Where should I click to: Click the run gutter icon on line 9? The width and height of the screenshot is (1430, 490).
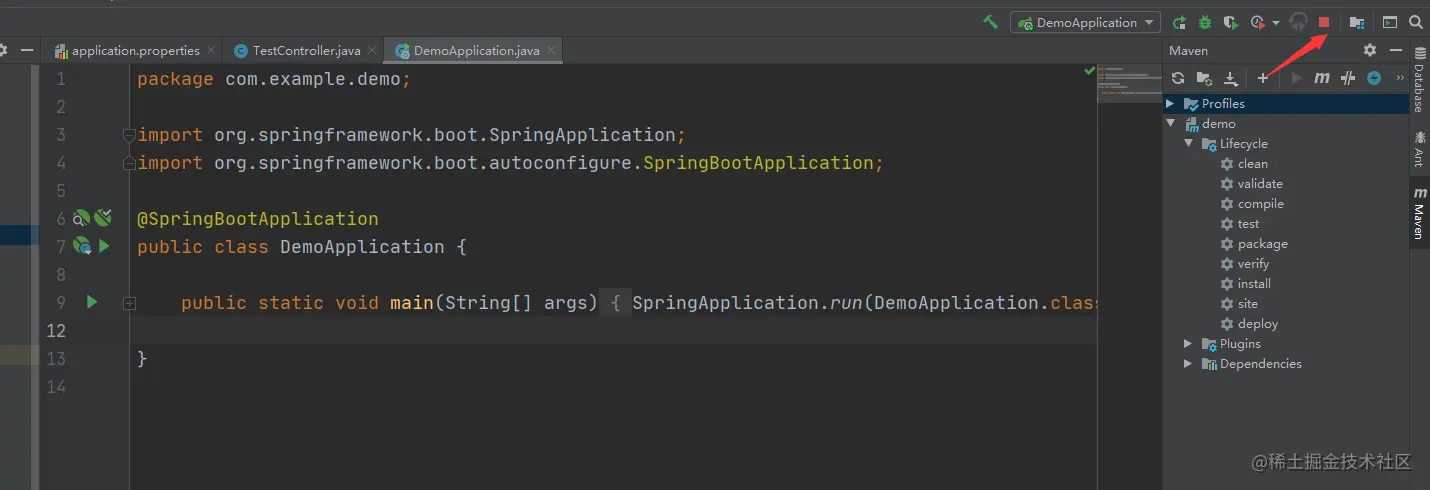pyautogui.click(x=92, y=301)
